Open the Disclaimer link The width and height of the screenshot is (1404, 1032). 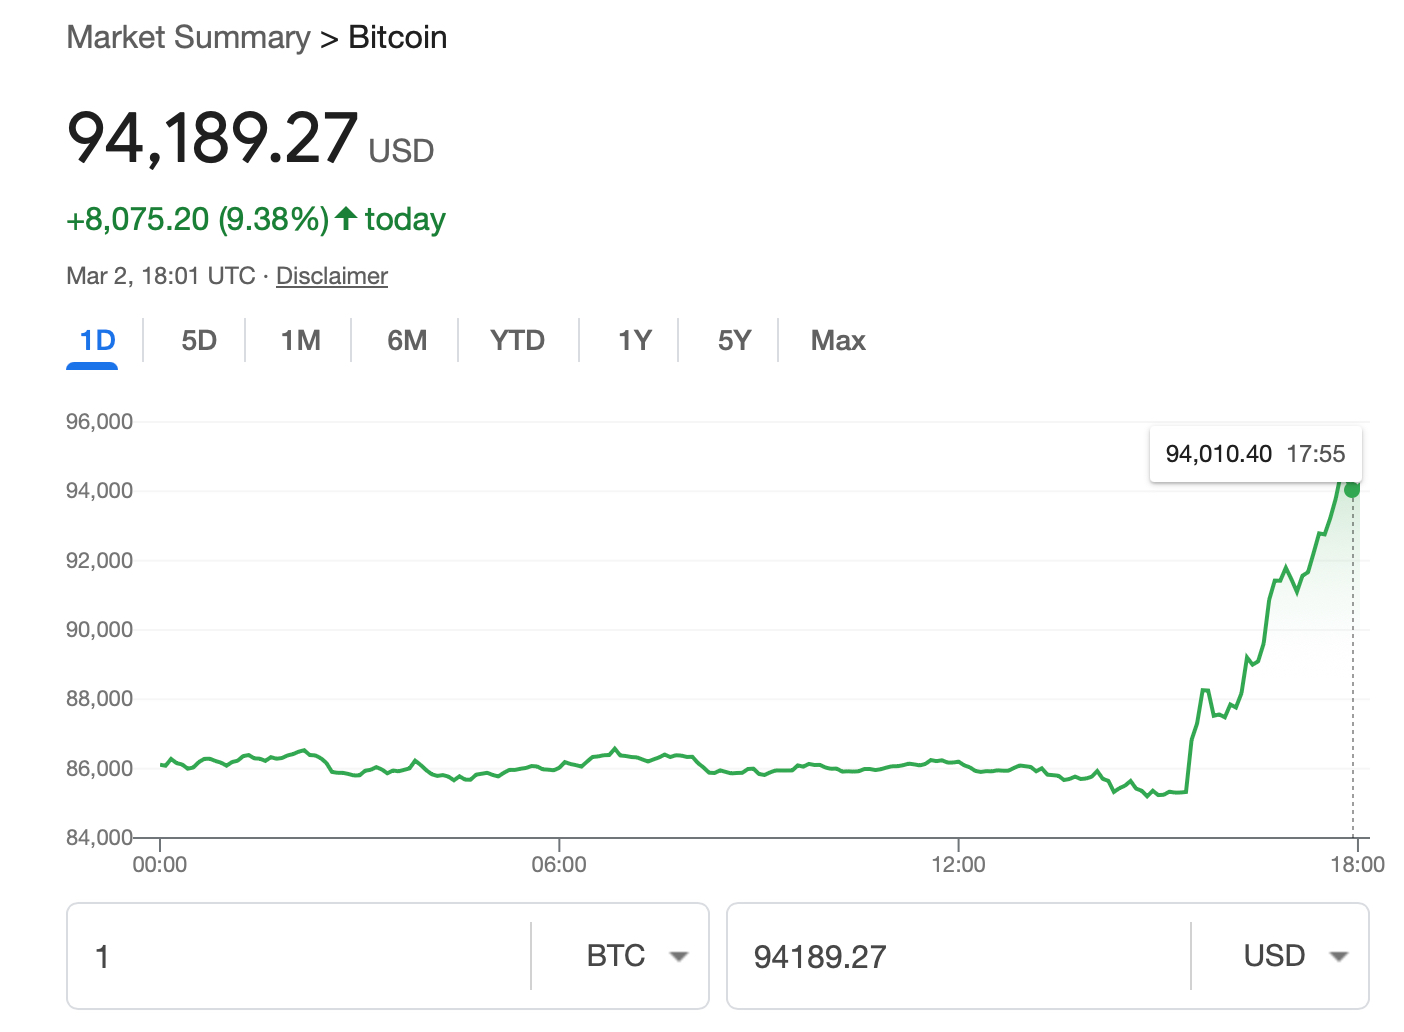click(x=331, y=276)
